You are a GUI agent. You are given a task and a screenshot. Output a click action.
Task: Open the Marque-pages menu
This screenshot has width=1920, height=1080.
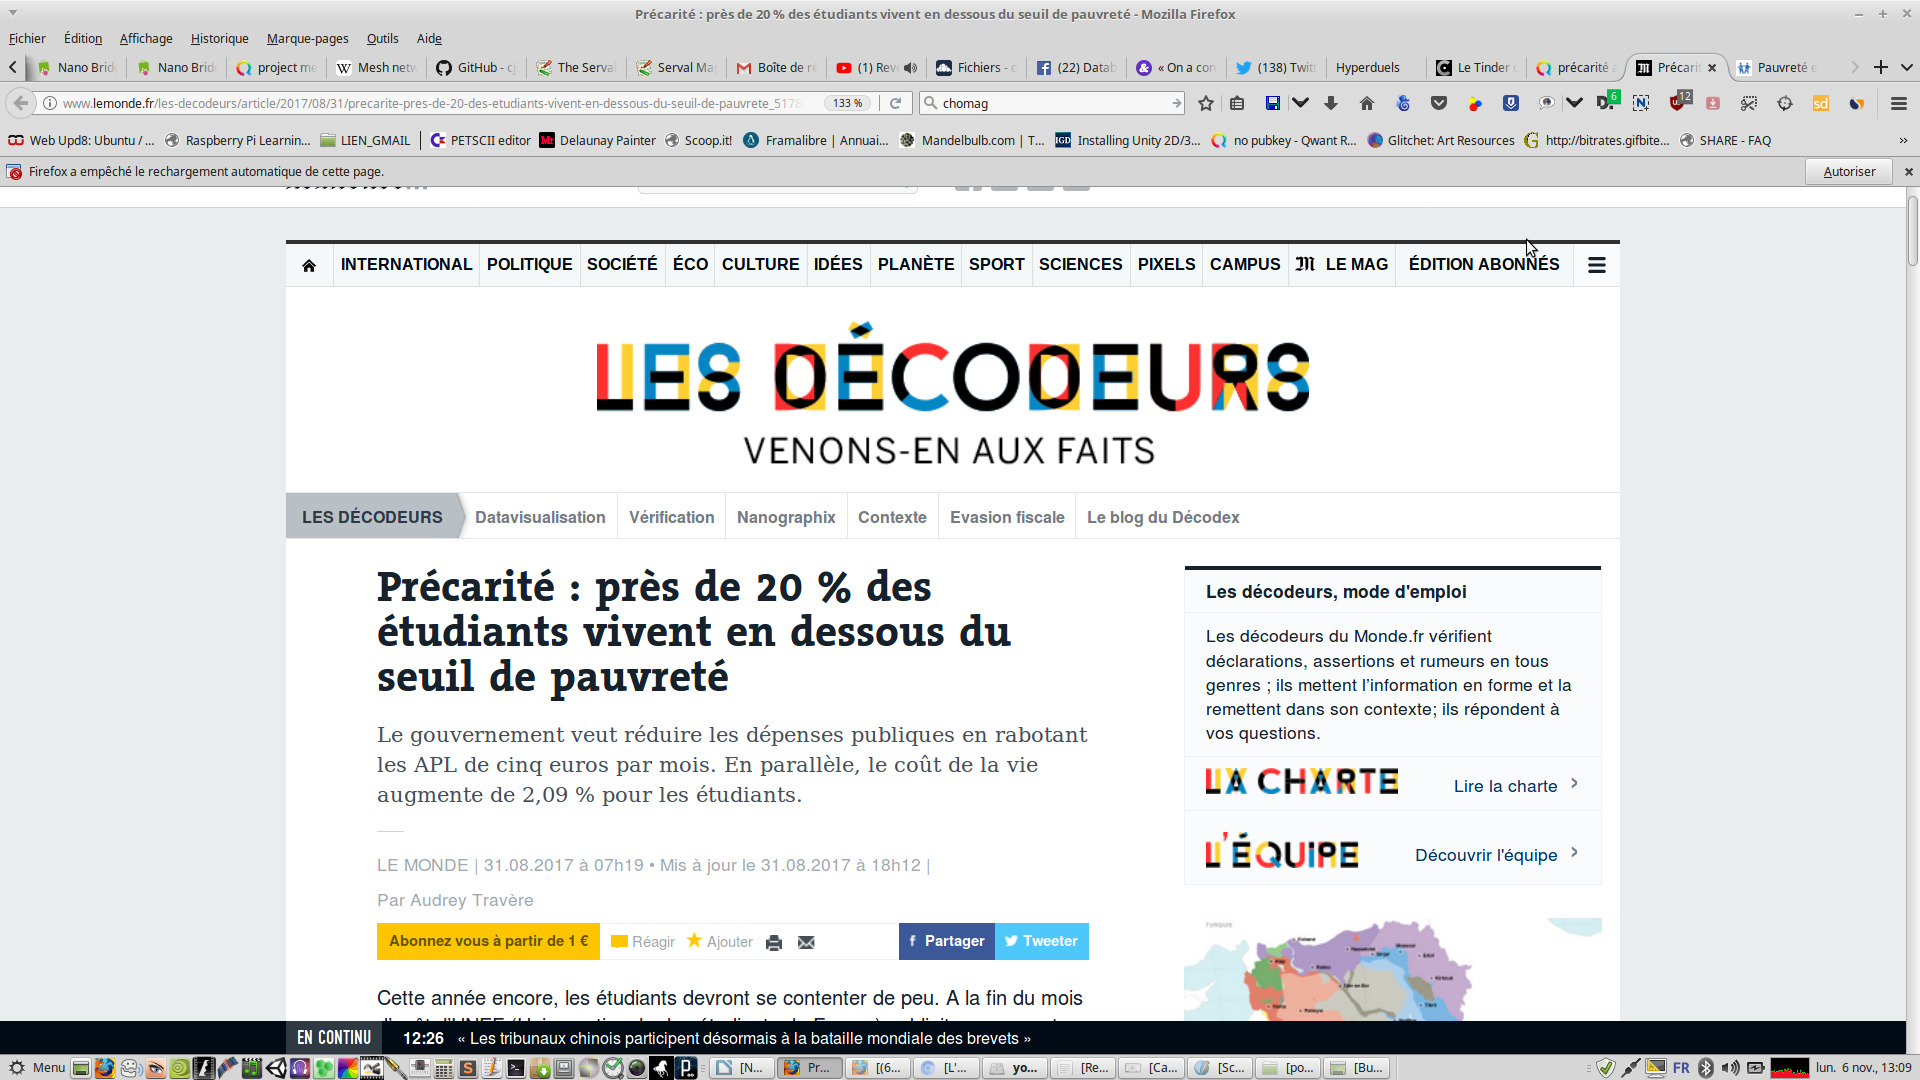coord(307,38)
